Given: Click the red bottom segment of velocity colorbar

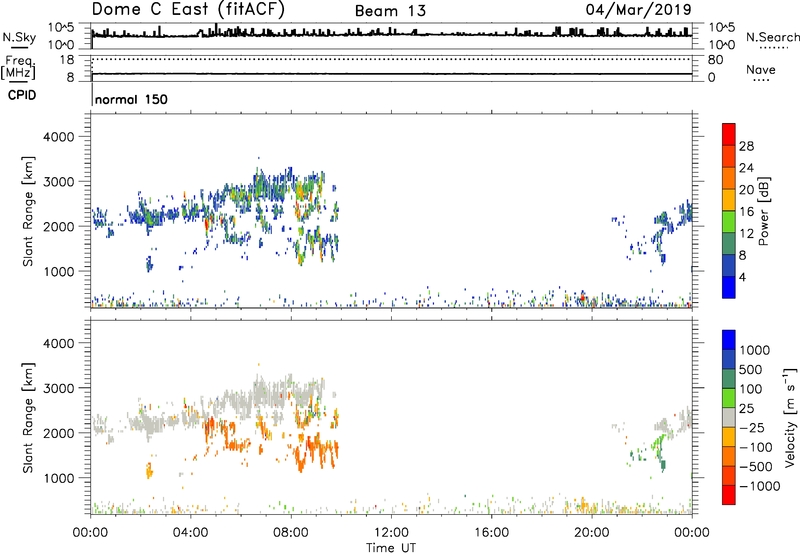Looking at the screenshot, I should tap(729, 495).
